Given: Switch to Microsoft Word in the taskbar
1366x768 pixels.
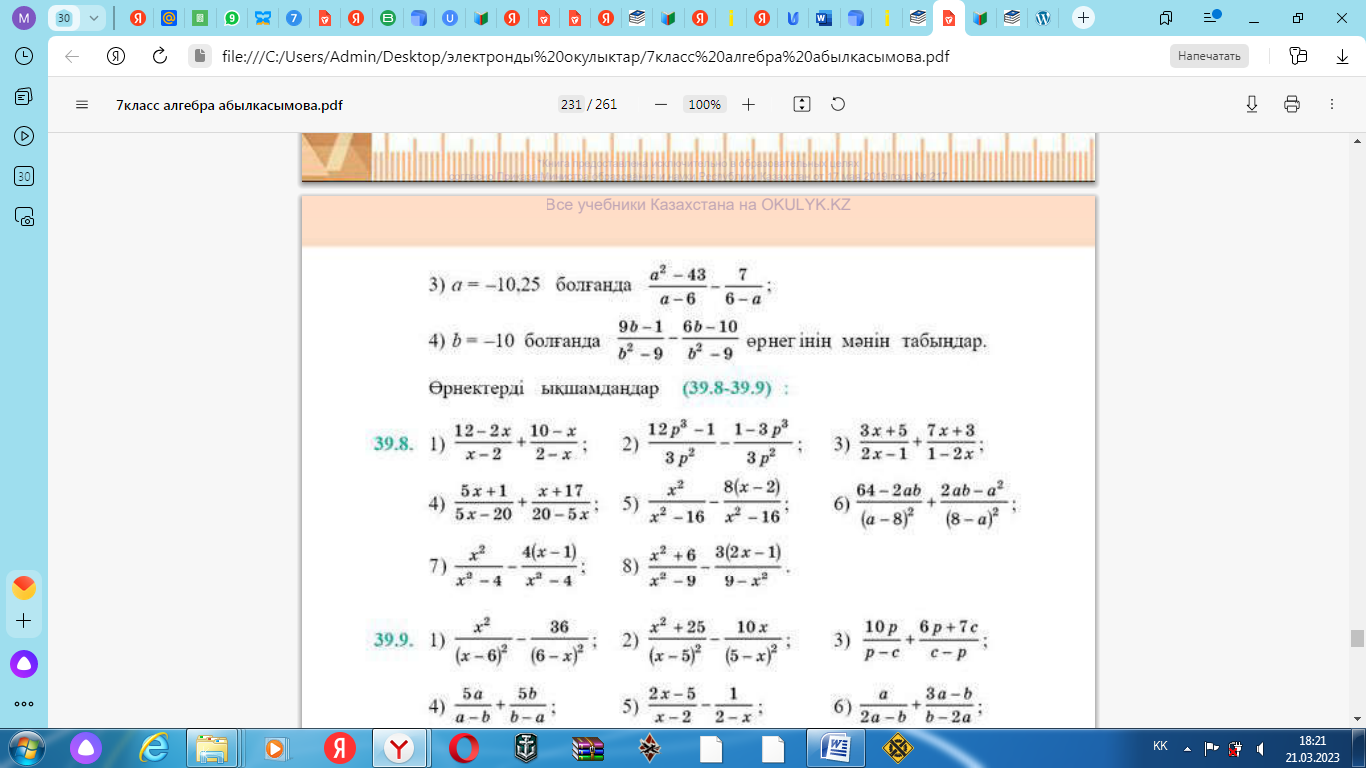Looking at the screenshot, I should (835, 747).
